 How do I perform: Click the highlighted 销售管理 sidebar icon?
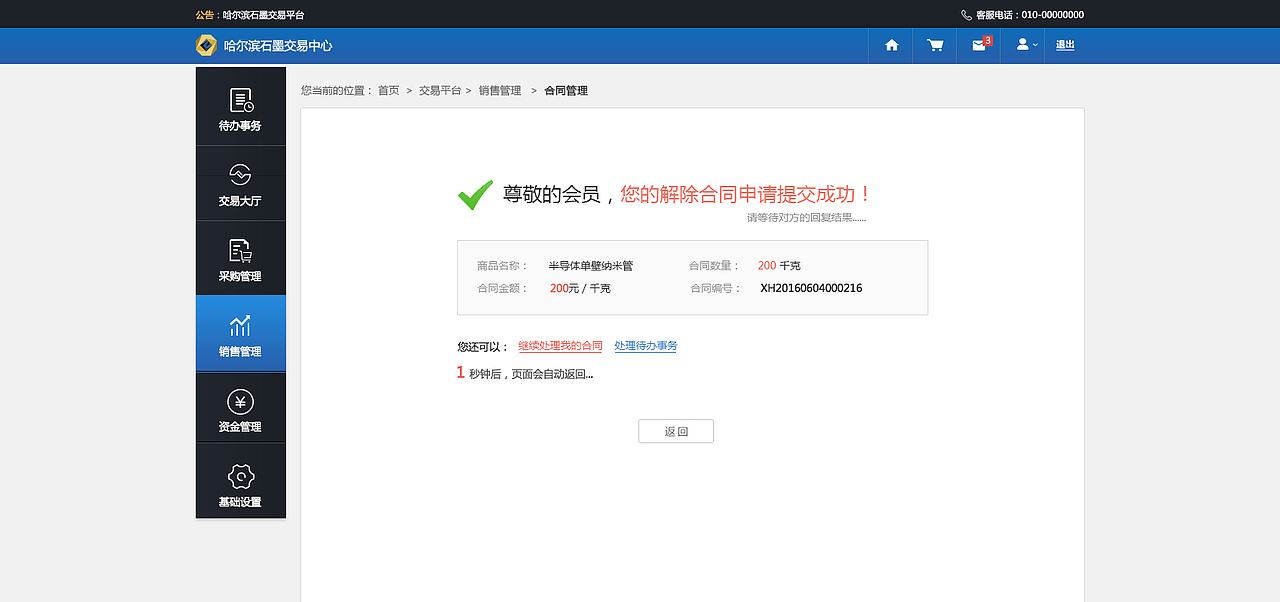[240, 333]
